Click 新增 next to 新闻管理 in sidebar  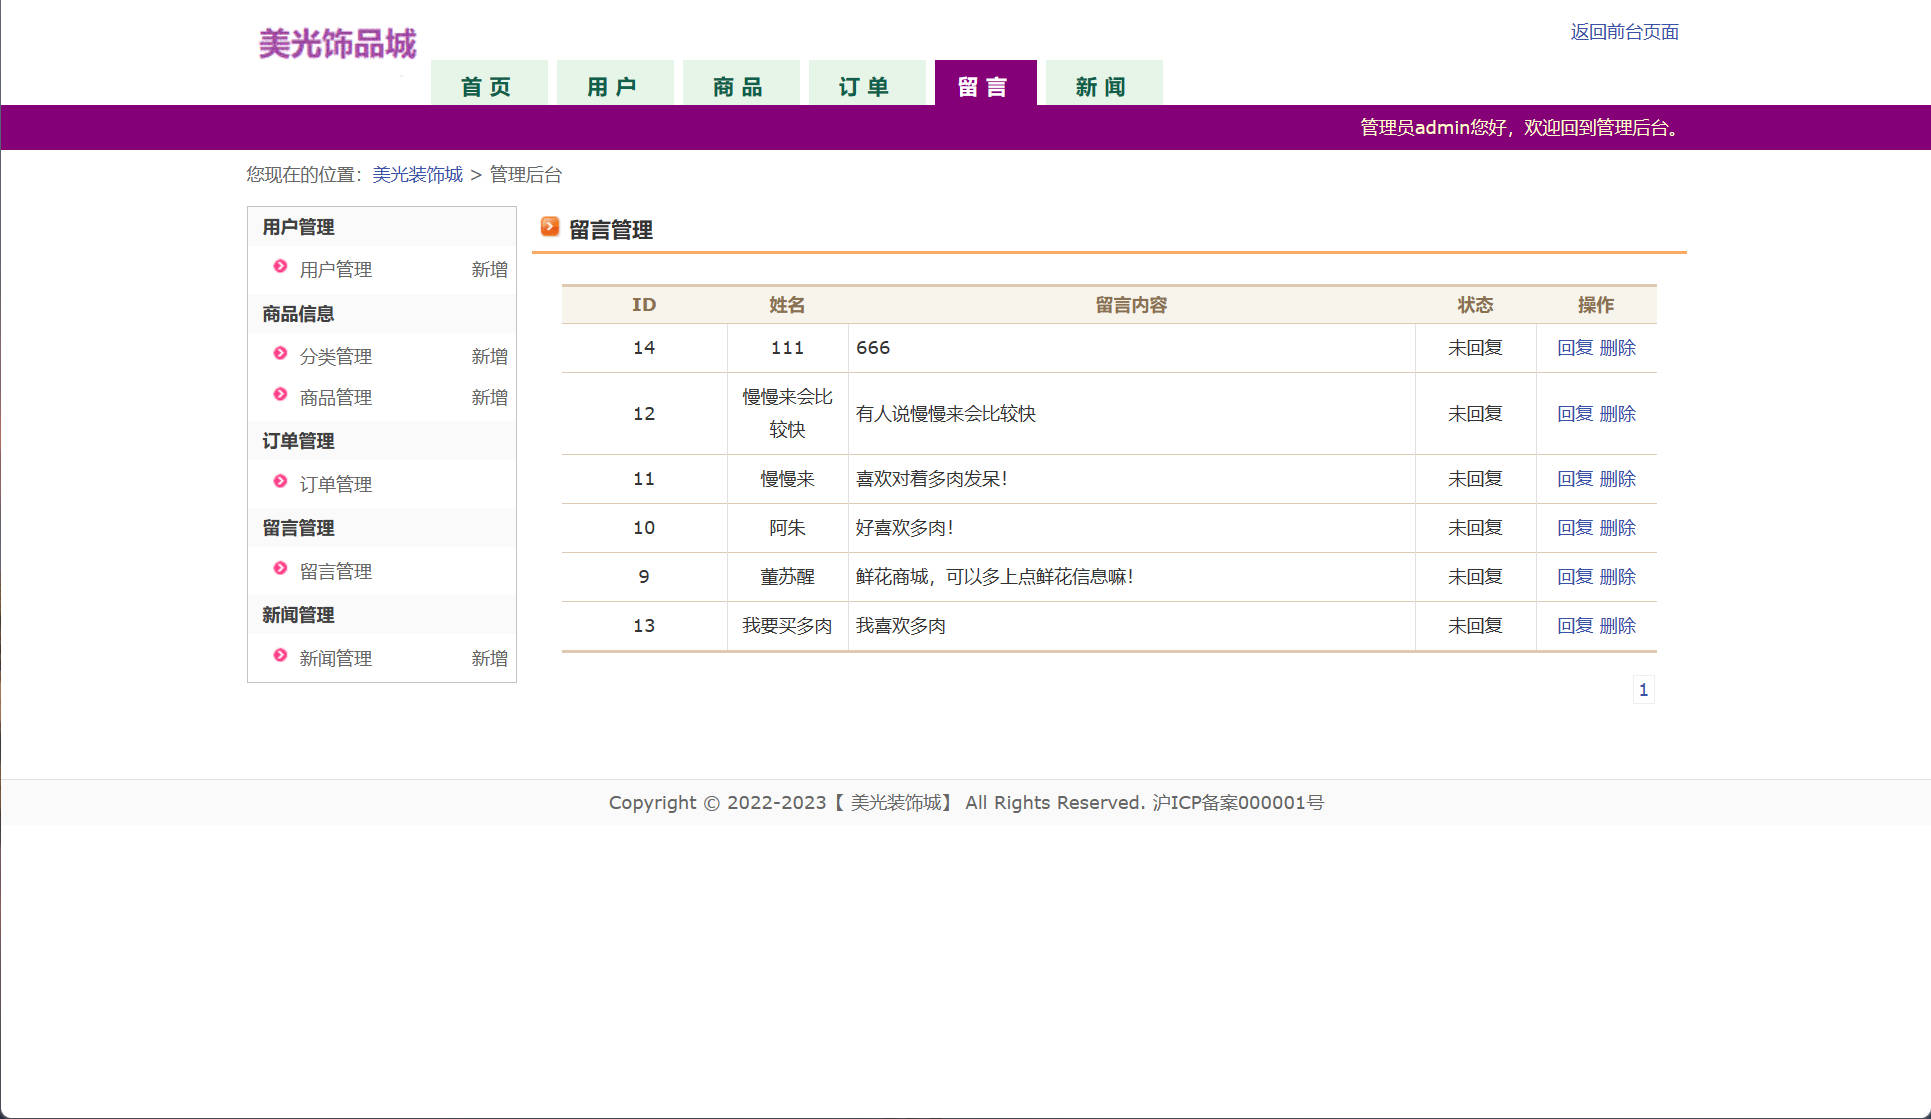pos(489,659)
